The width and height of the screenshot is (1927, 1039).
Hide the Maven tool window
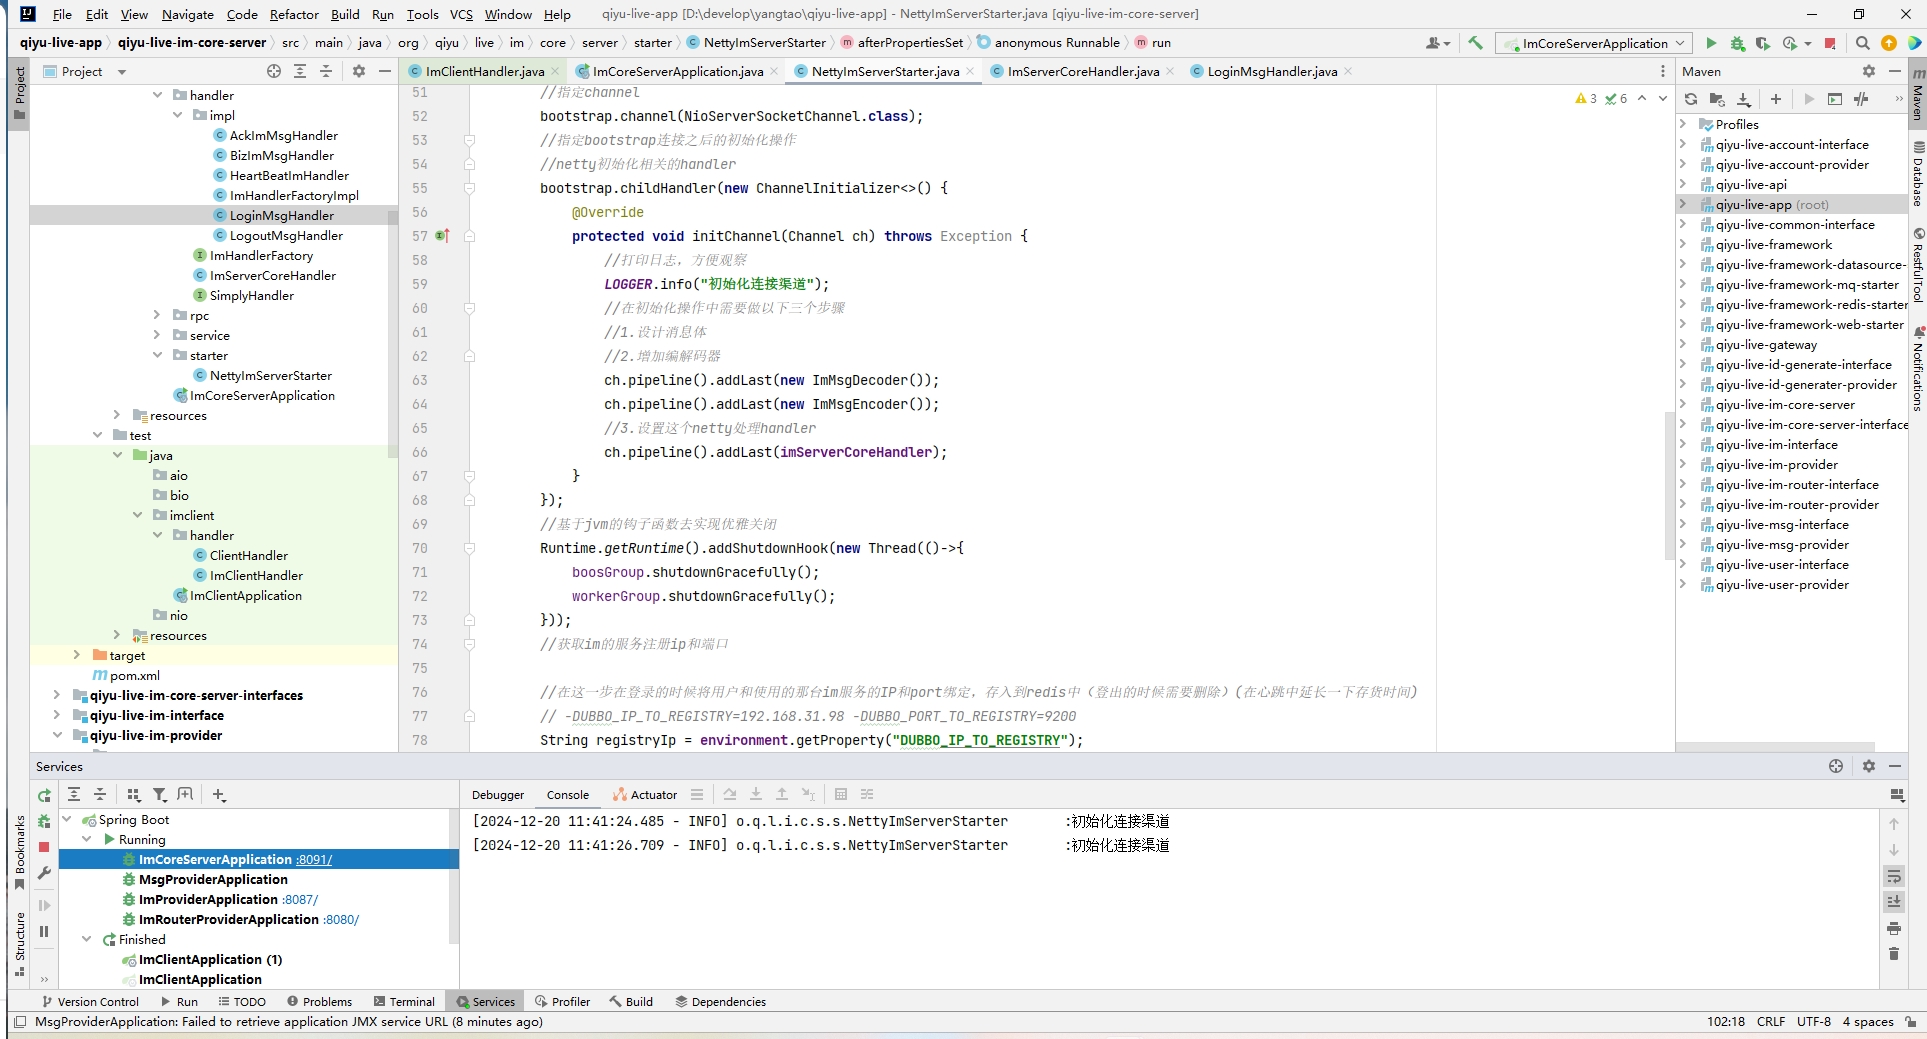pos(1894,71)
